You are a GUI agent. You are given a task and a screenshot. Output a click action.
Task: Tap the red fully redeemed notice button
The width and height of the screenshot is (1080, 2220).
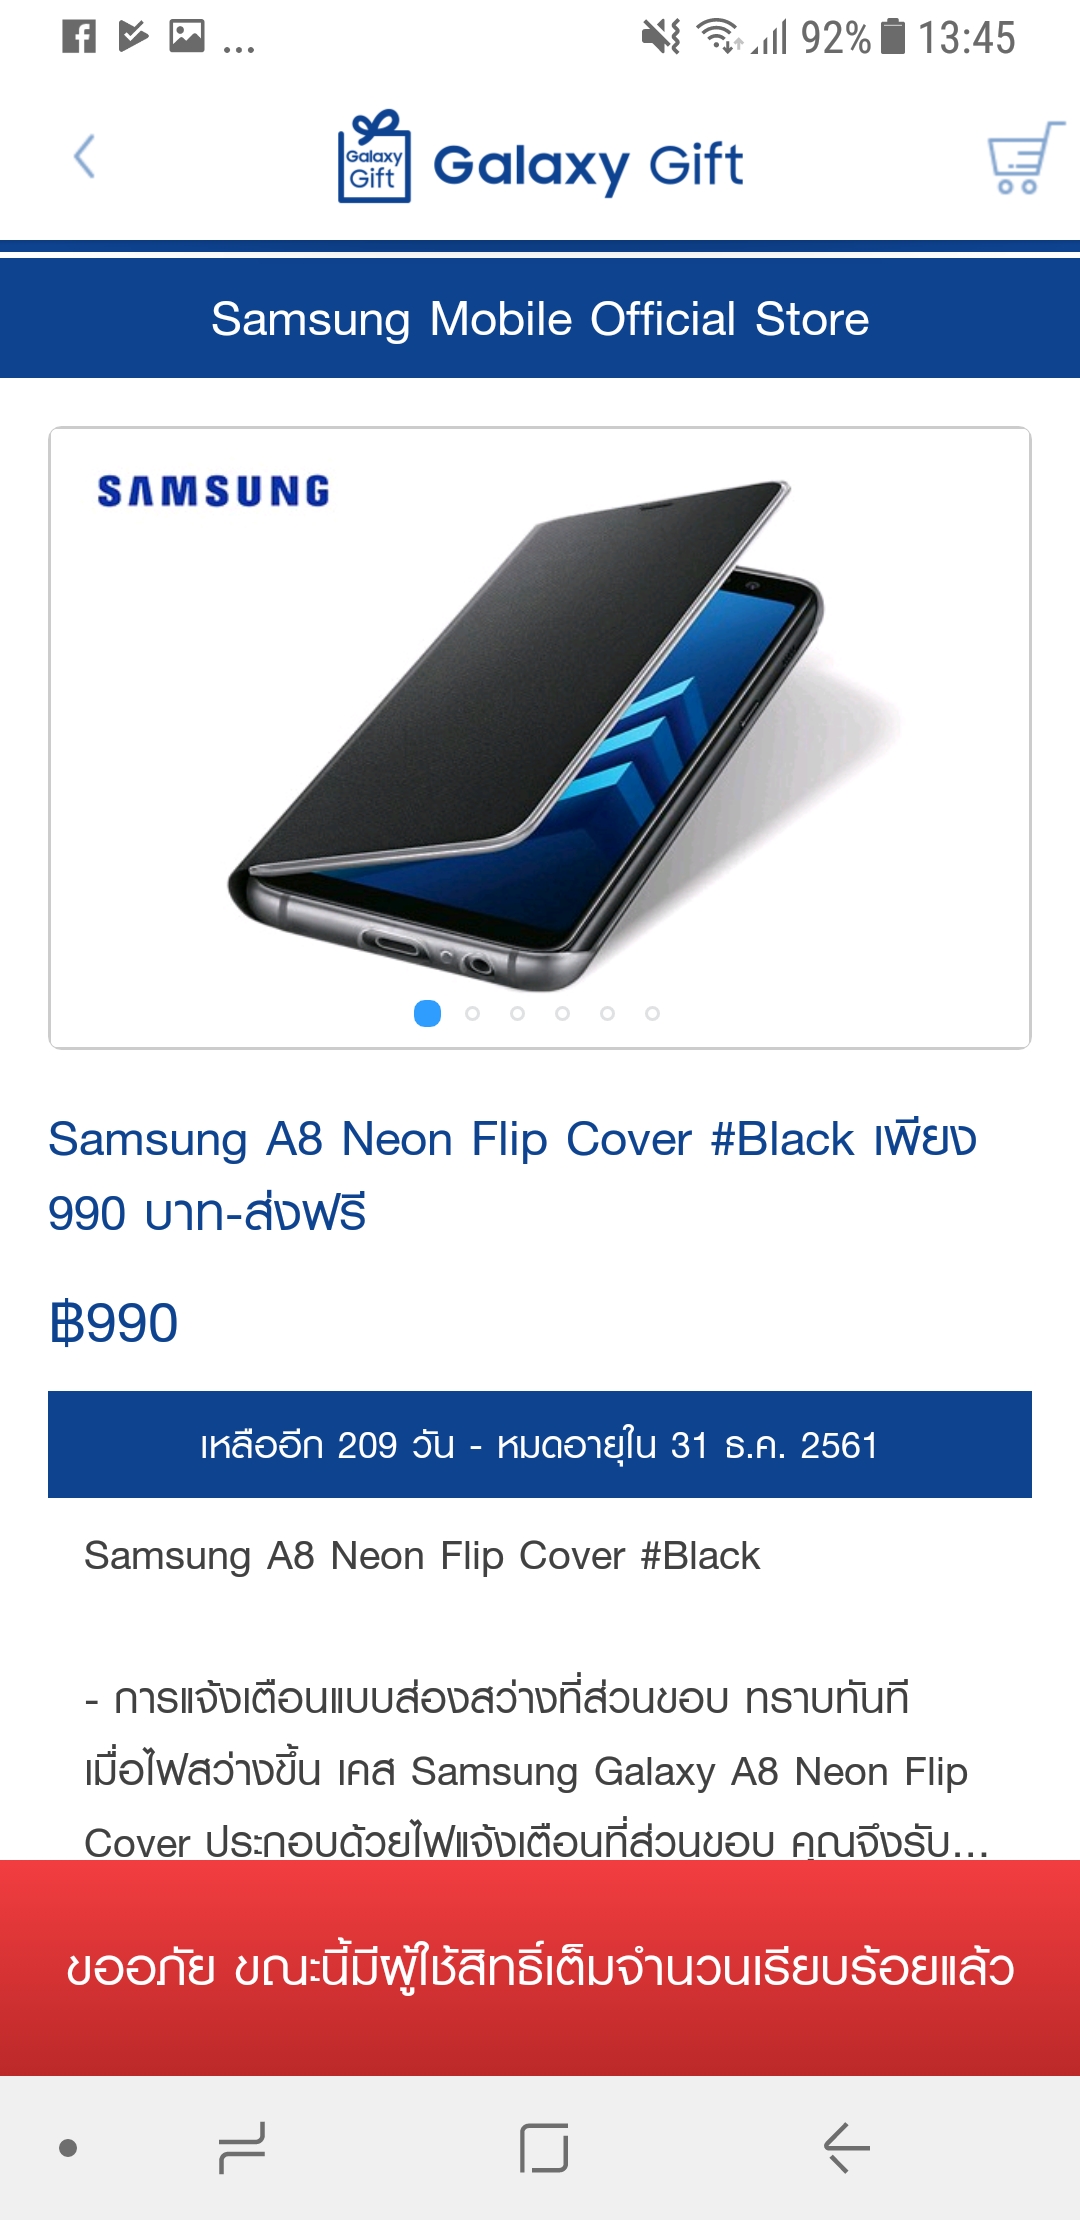tap(540, 1967)
